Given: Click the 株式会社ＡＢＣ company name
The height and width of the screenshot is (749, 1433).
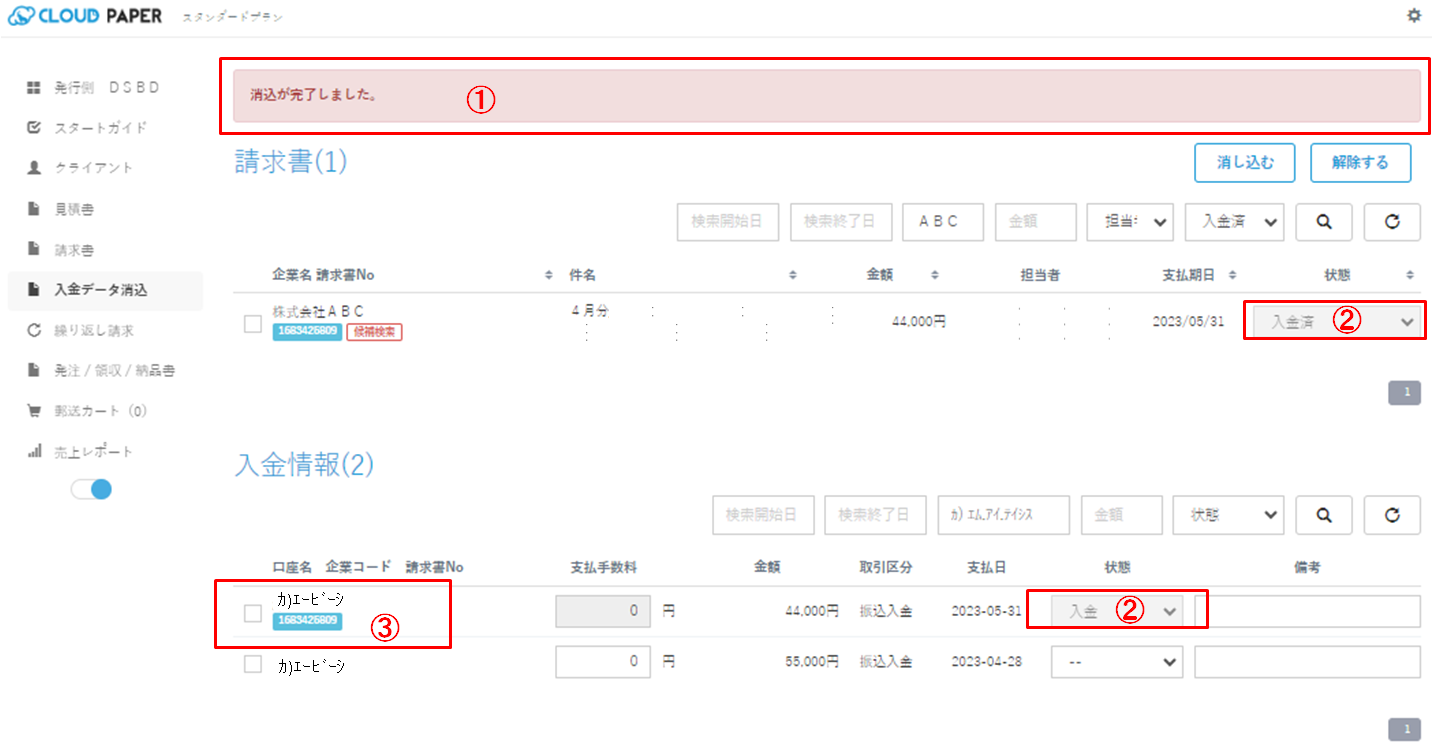Looking at the screenshot, I should 318,312.
